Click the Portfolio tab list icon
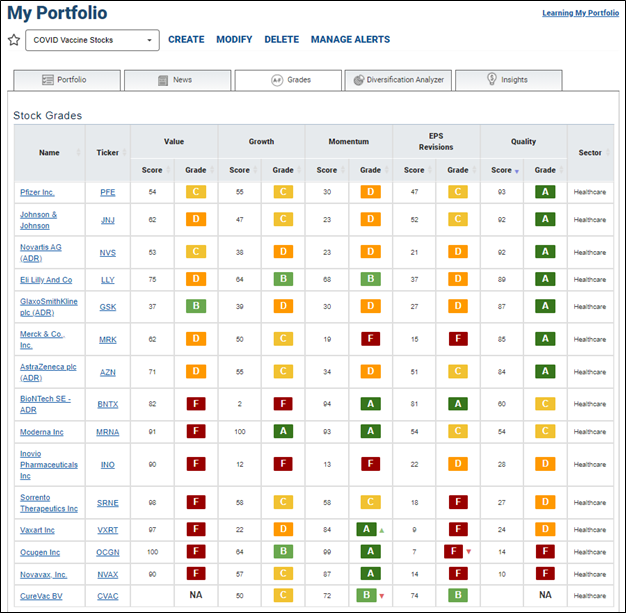This screenshot has width=626, height=613. tap(48, 80)
